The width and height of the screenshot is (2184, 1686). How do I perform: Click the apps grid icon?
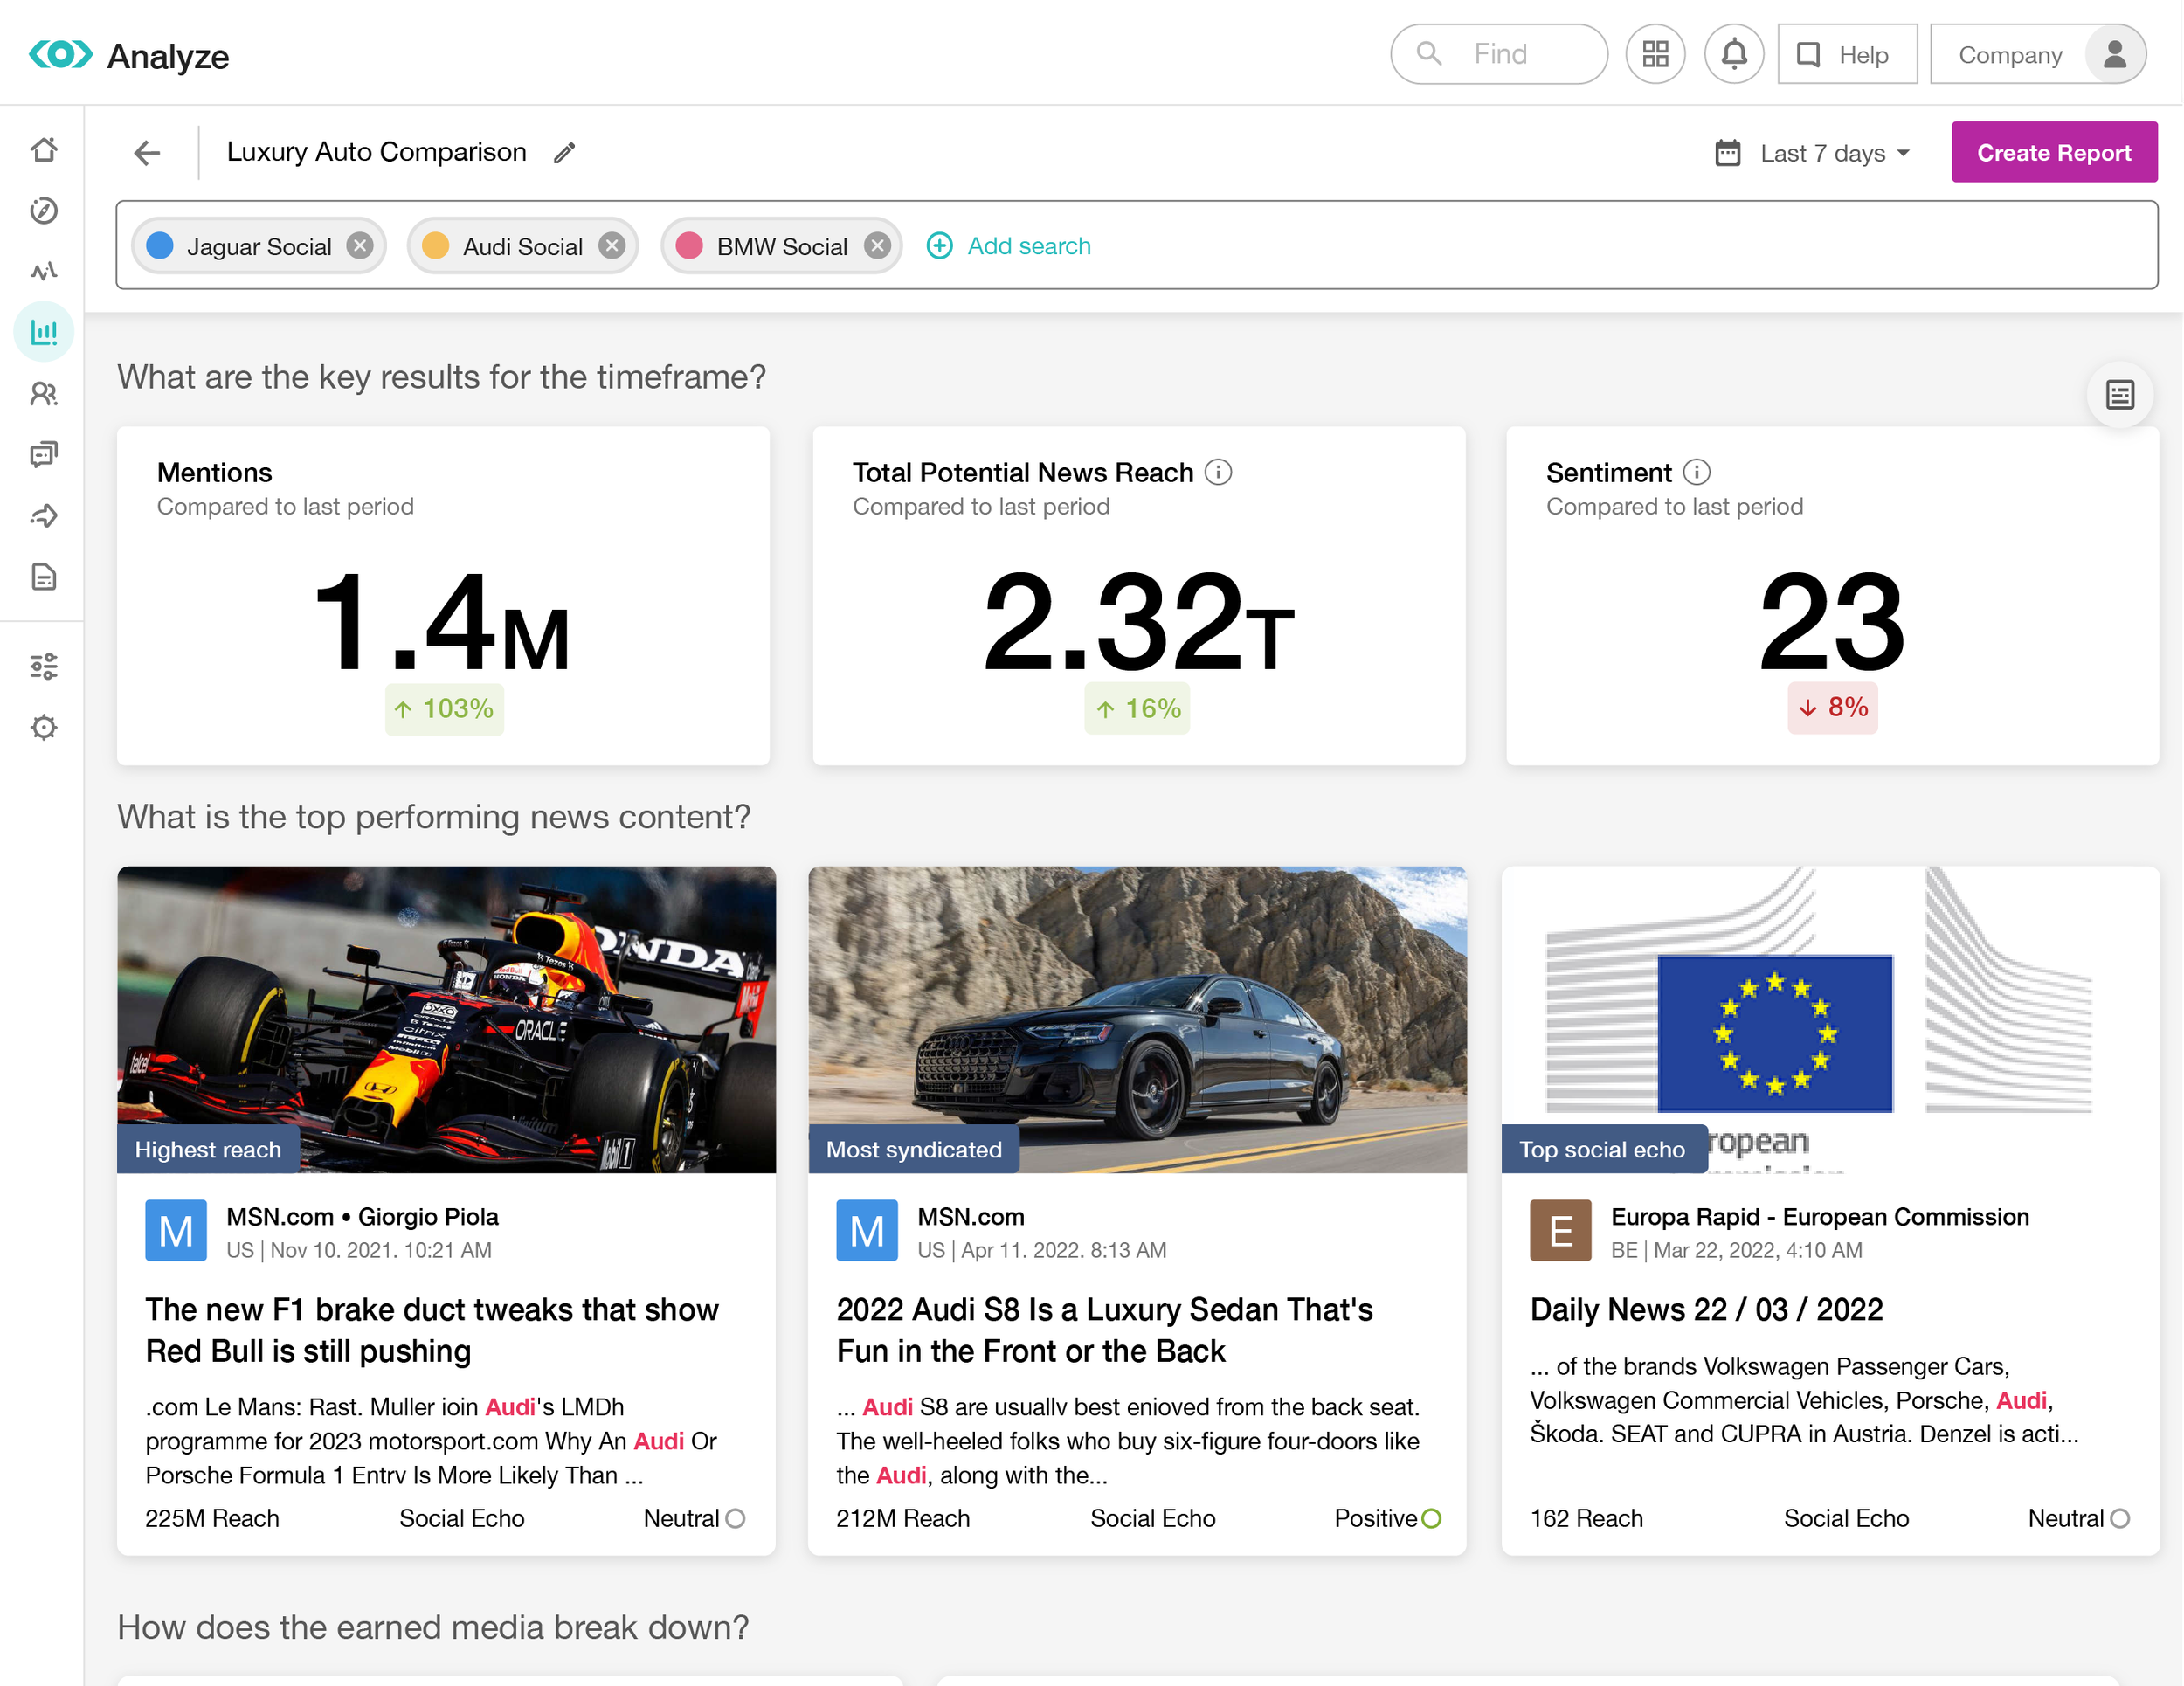click(1655, 54)
